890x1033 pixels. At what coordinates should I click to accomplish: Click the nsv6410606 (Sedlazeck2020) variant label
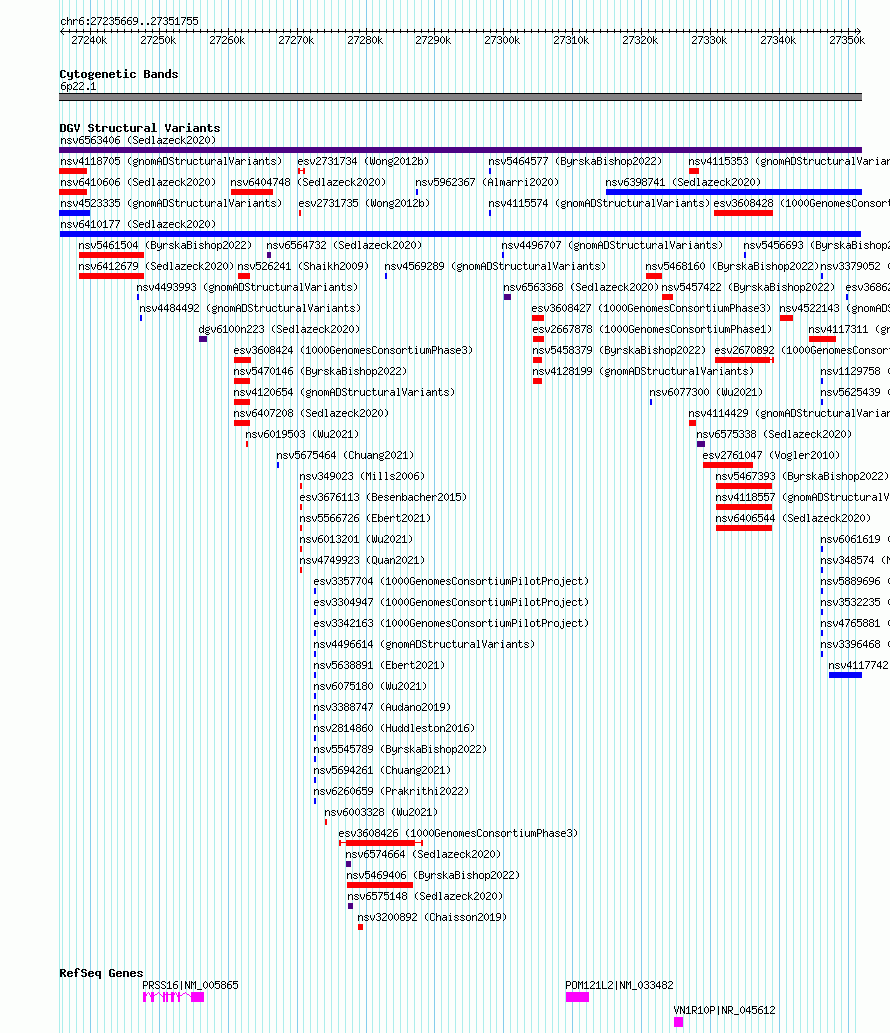coord(138,182)
